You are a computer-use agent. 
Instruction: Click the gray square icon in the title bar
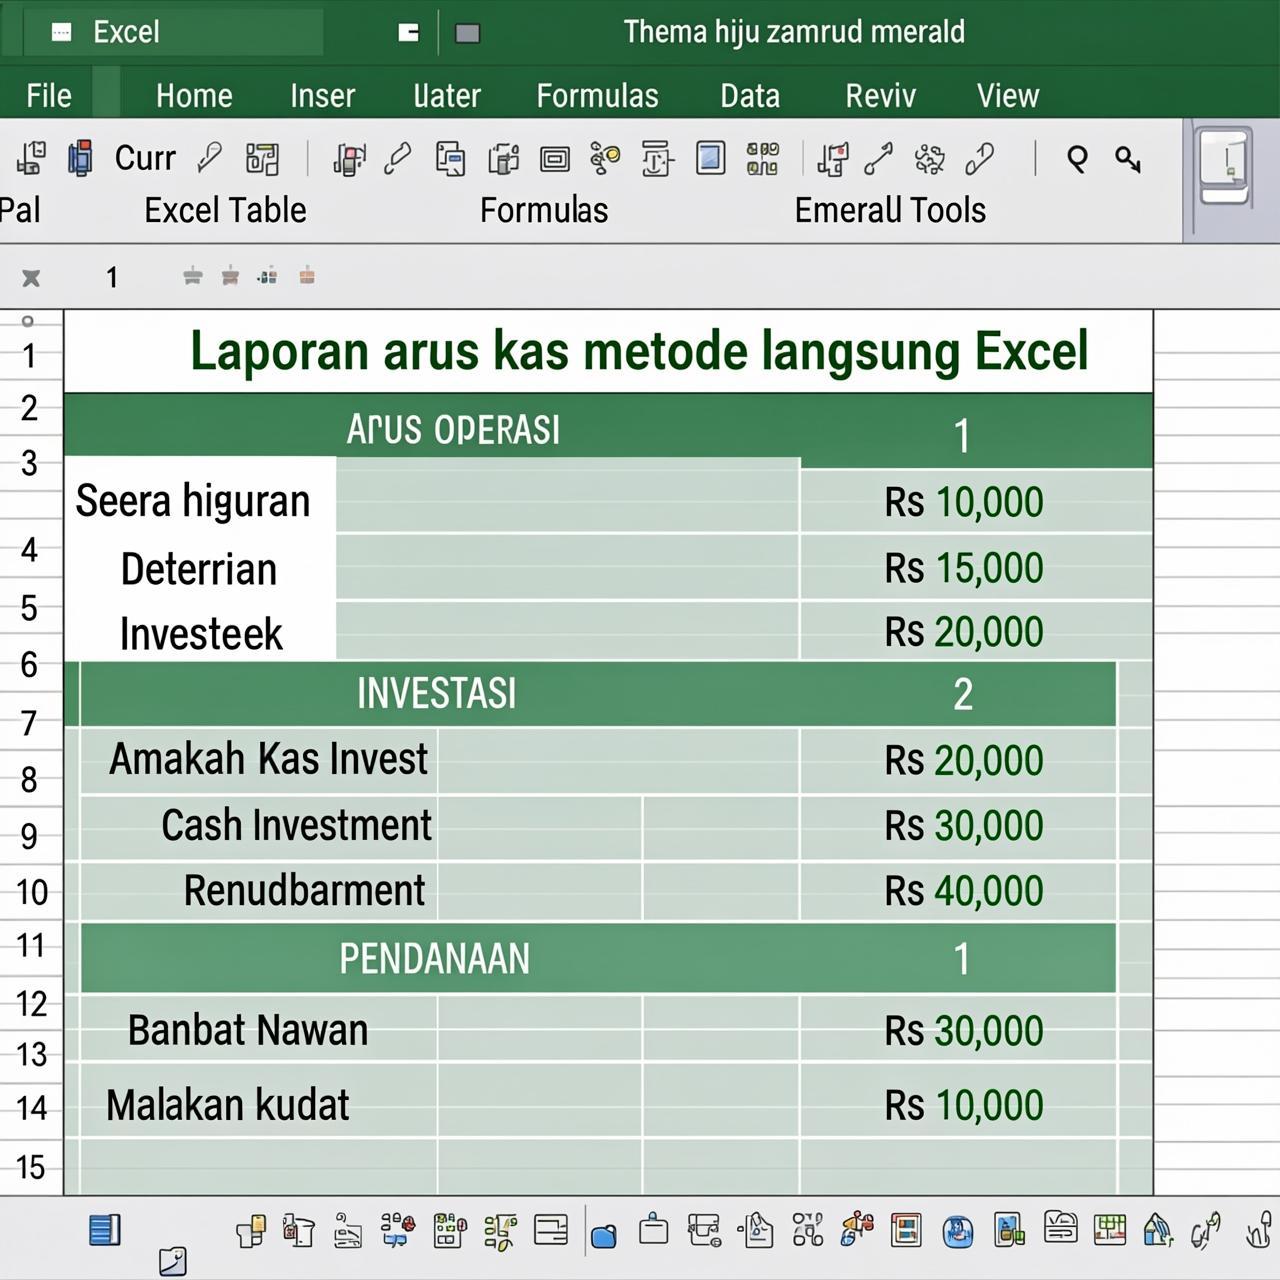click(467, 34)
